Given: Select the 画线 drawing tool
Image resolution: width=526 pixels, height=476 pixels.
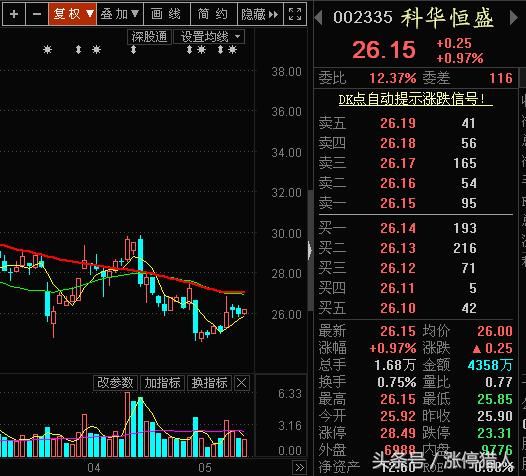Looking at the screenshot, I should point(167,14).
